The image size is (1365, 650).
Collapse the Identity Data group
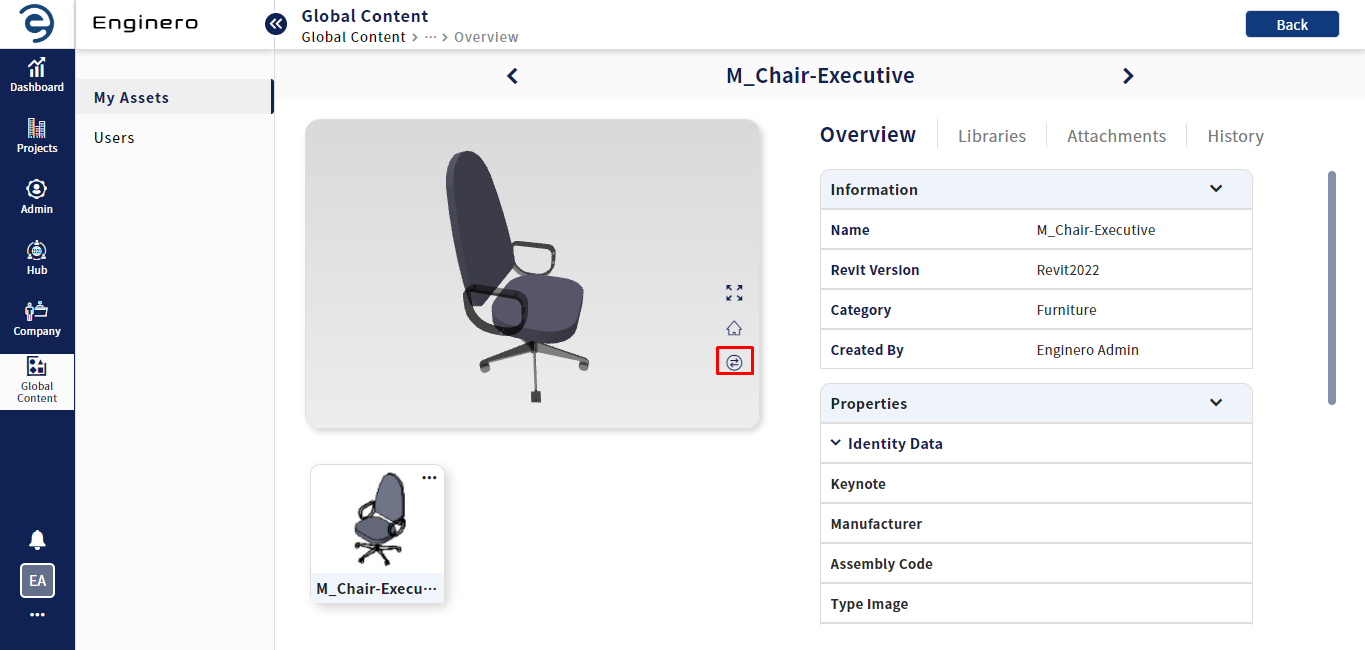[835, 443]
